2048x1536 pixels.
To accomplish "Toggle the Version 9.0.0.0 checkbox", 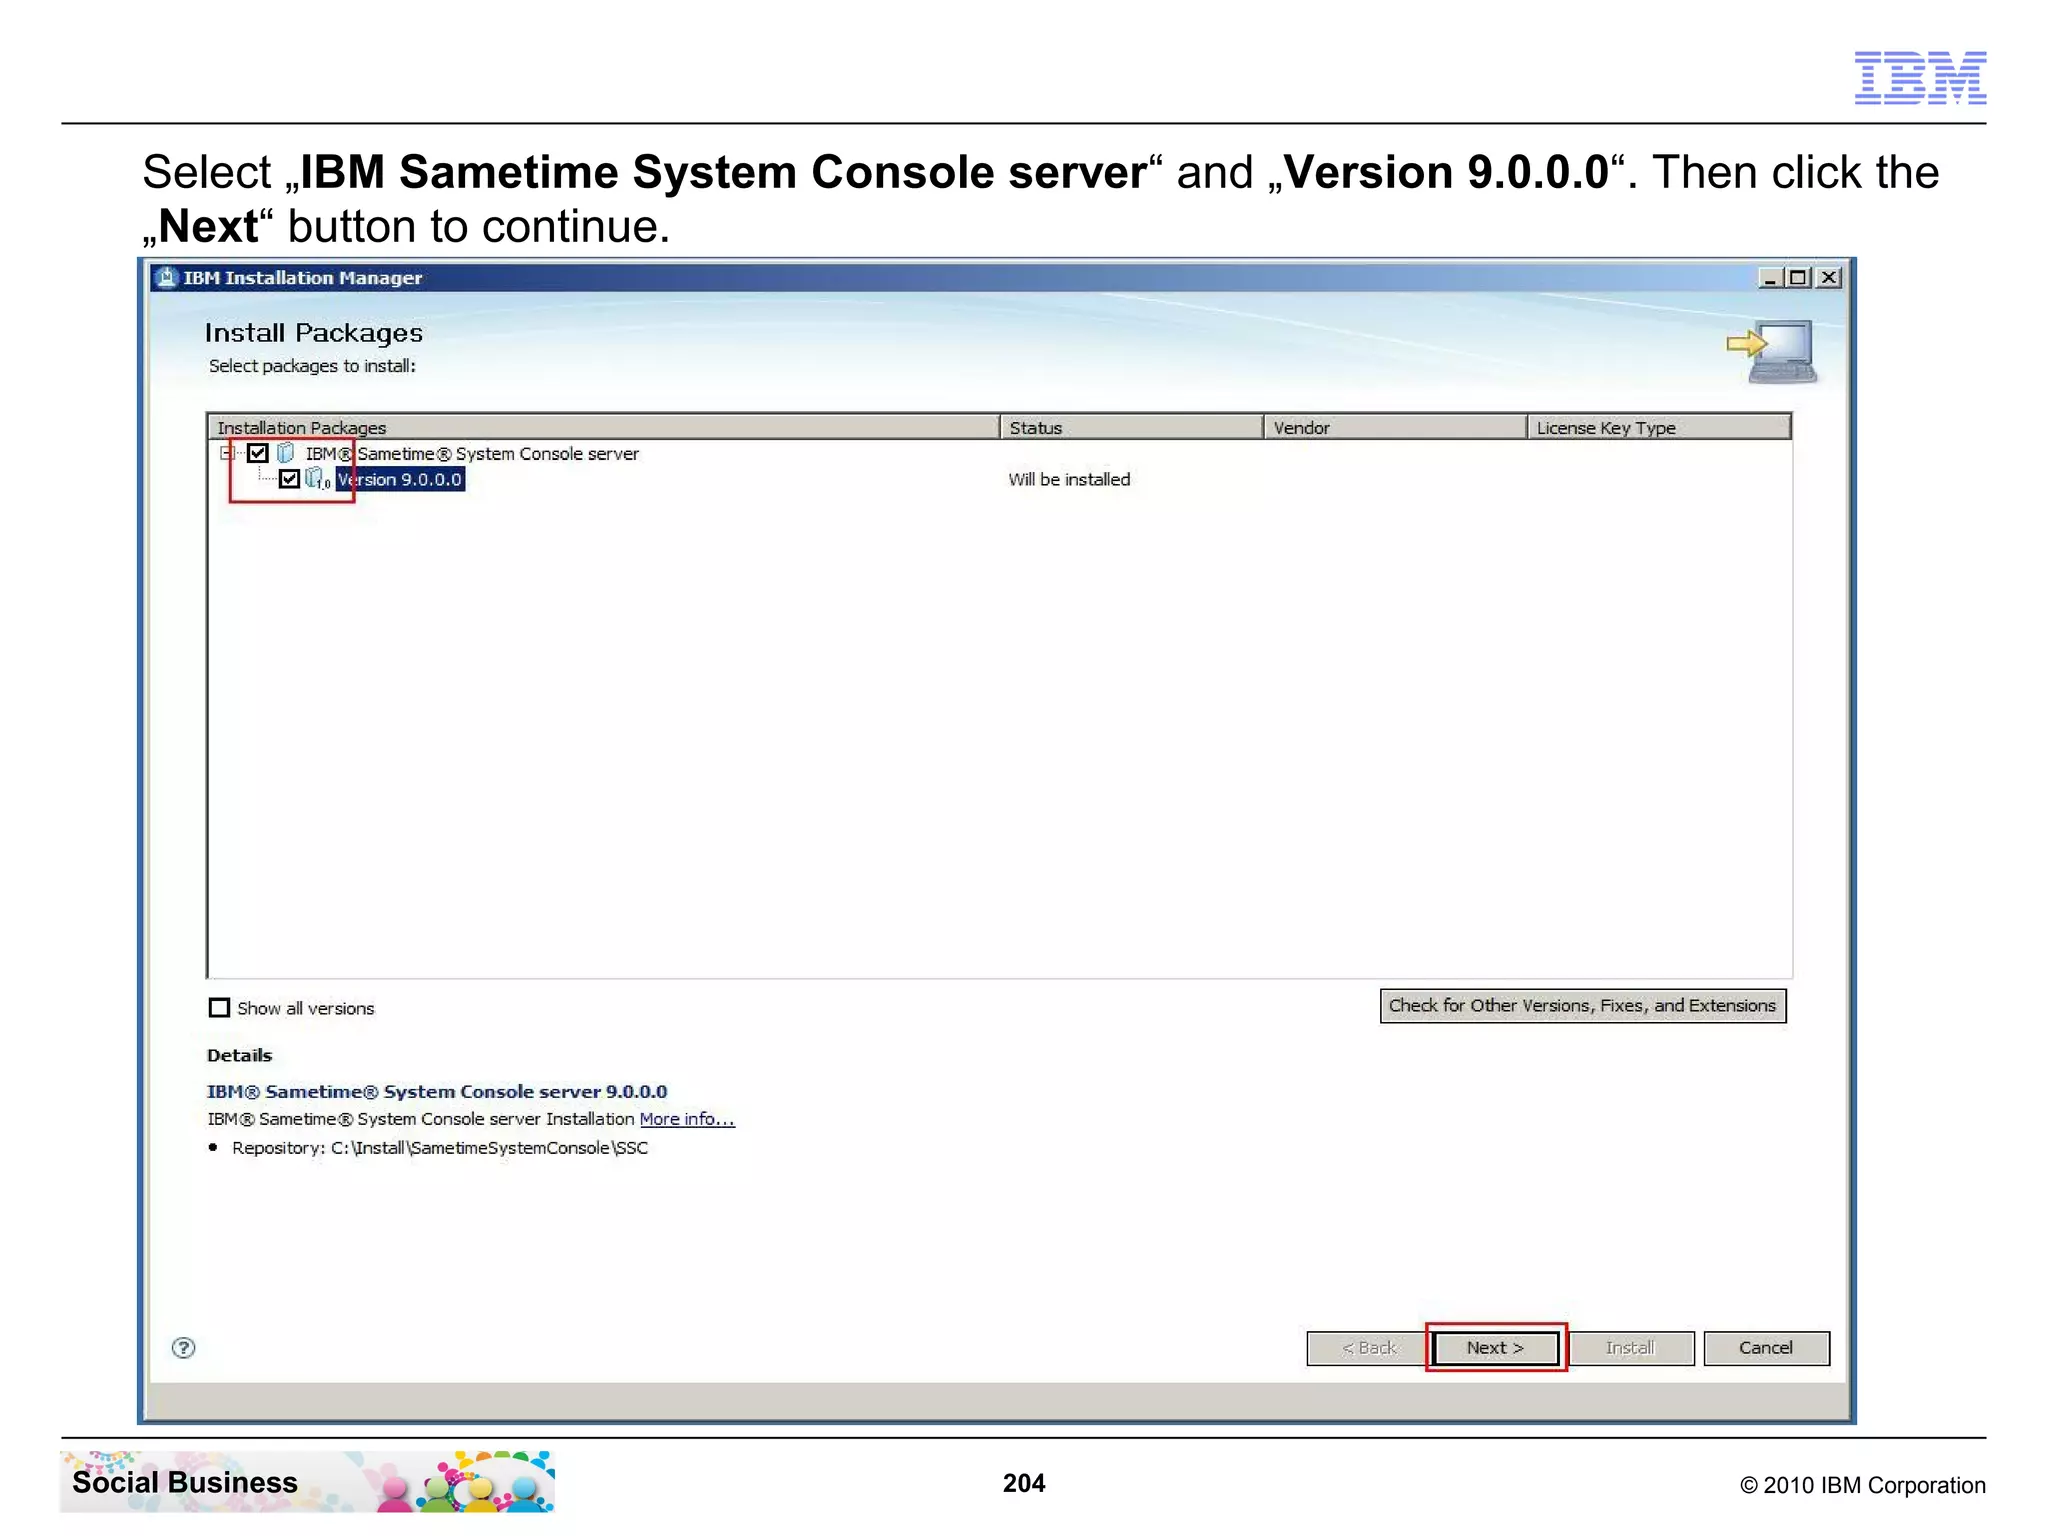I will [289, 479].
